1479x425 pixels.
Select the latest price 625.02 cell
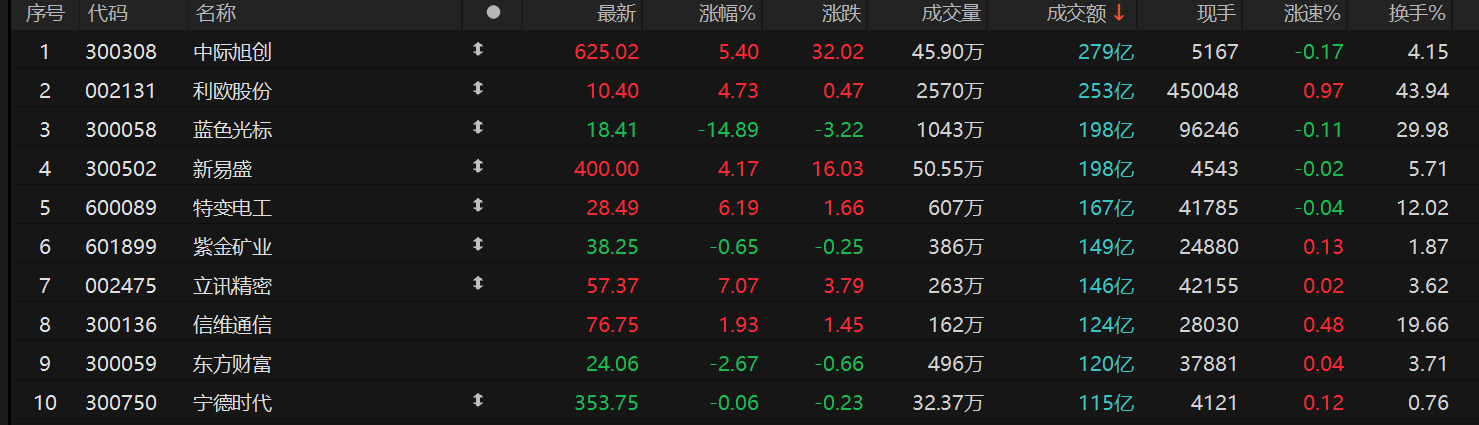606,52
